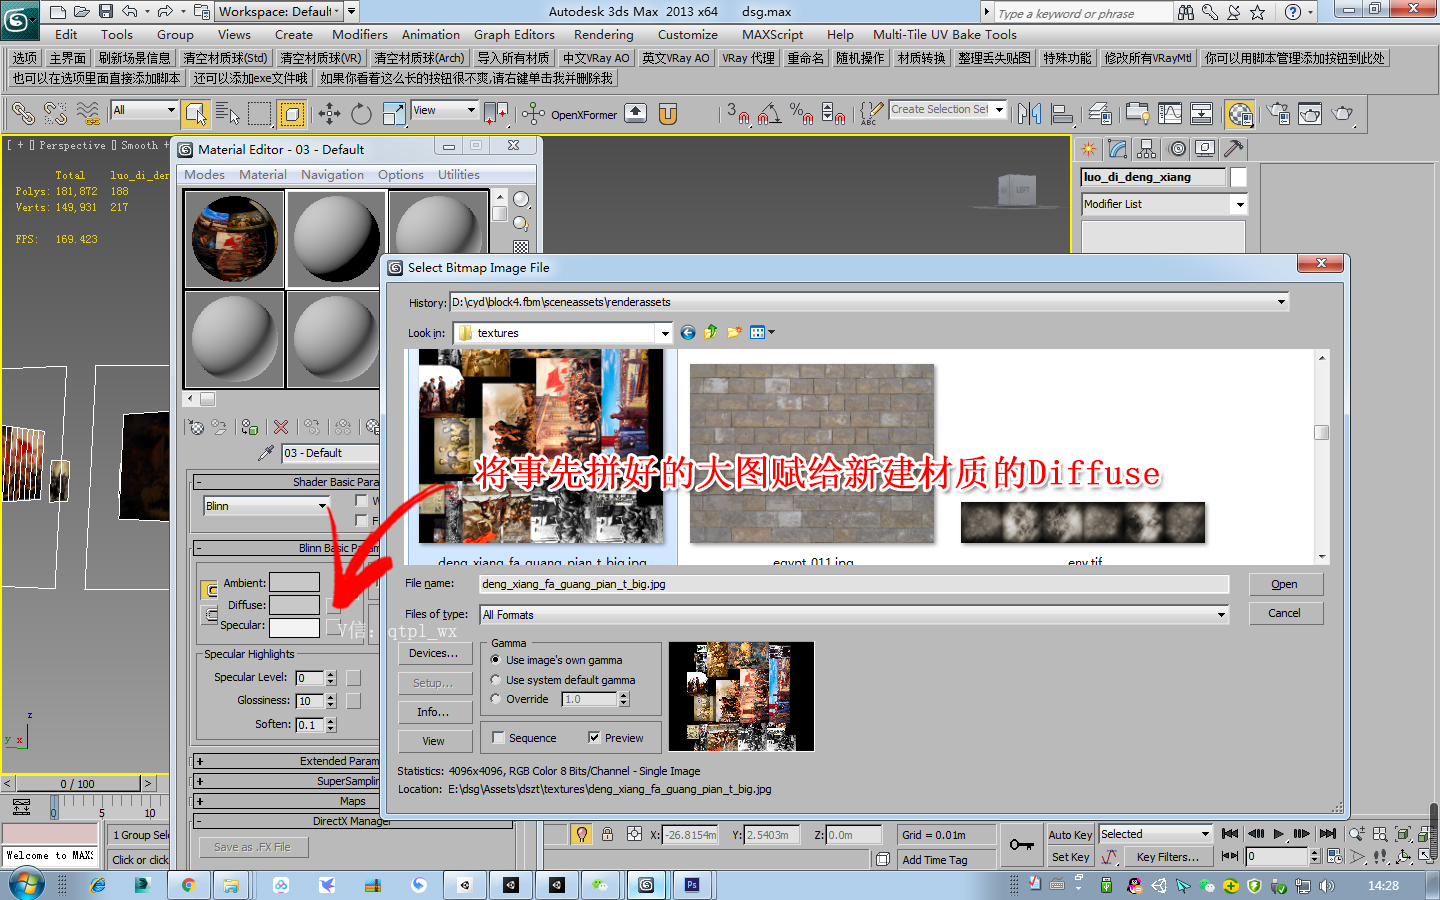Image resolution: width=1440 pixels, height=900 pixels.
Task: Enable the Sequence checkbox
Action: pos(498,738)
